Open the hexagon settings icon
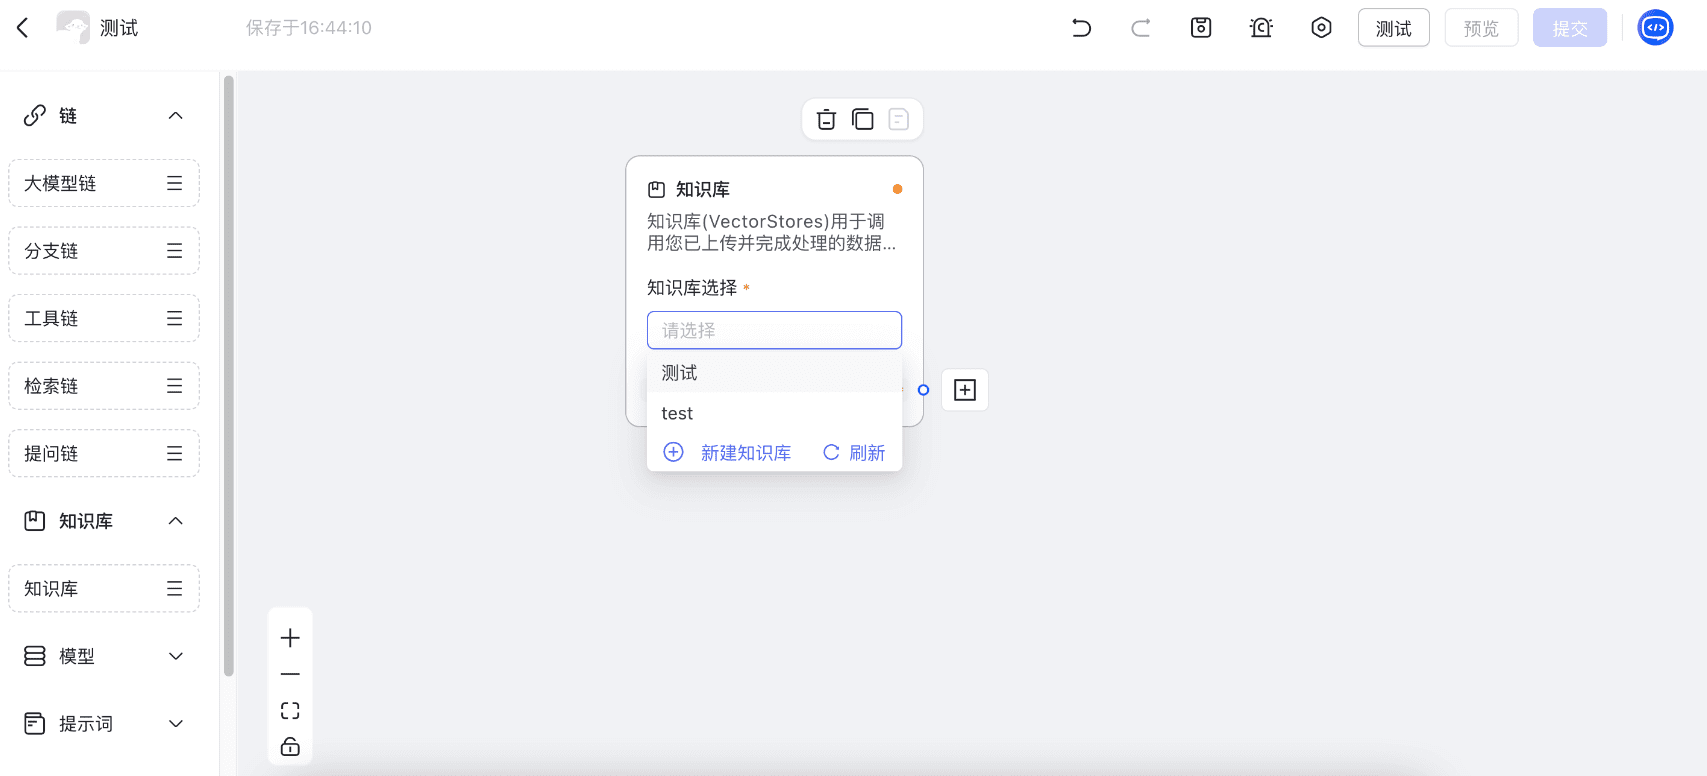The height and width of the screenshot is (776, 1707). pyautogui.click(x=1321, y=28)
